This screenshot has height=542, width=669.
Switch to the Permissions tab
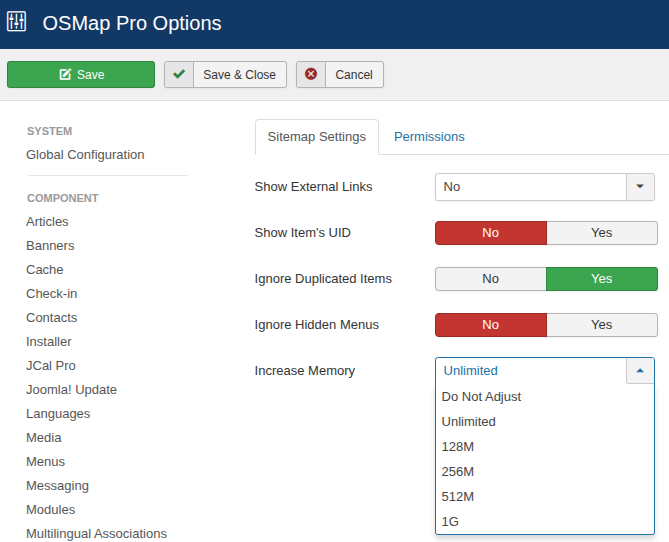click(429, 137)
